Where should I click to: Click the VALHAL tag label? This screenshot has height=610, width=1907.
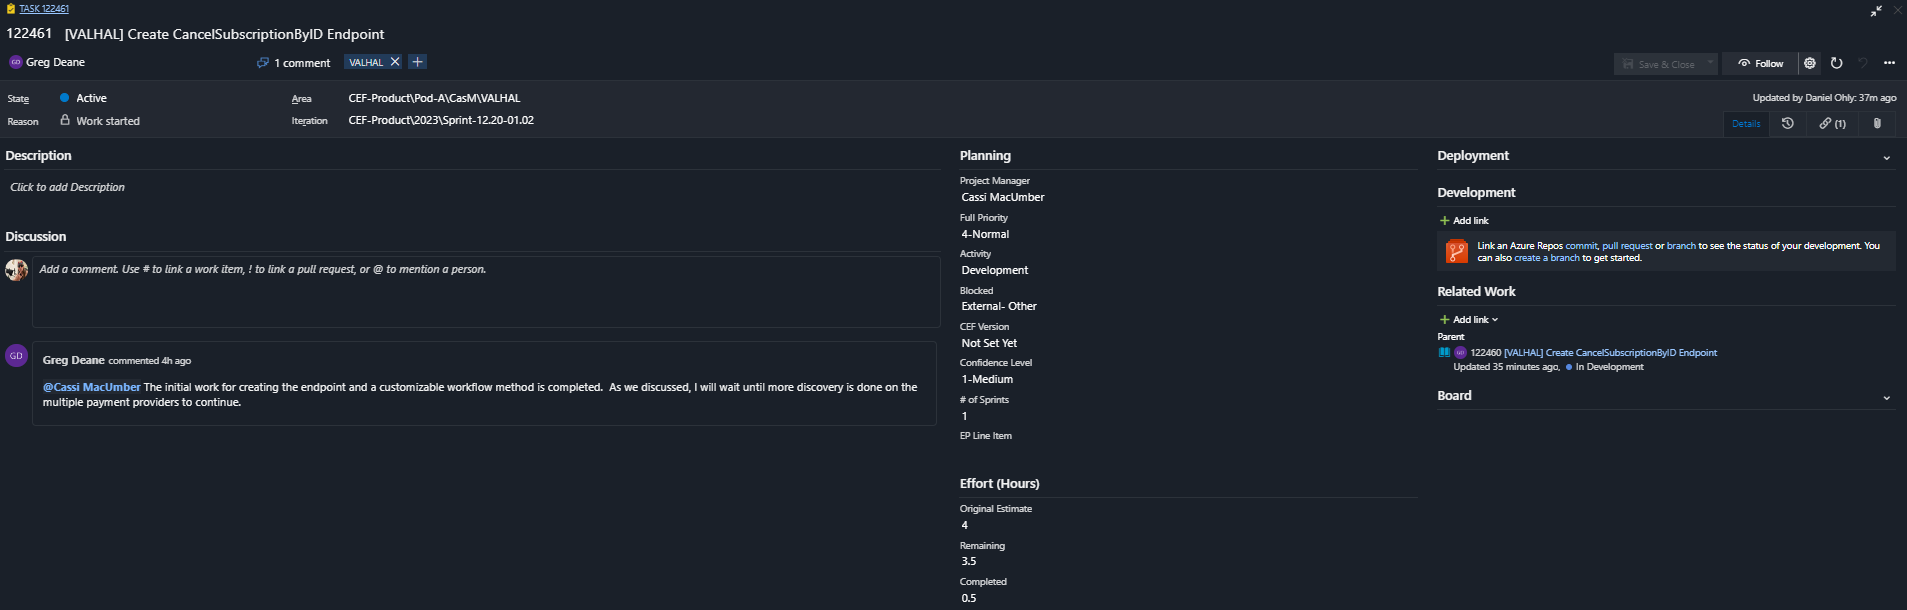pyautogui.click(x=366, y=62)
